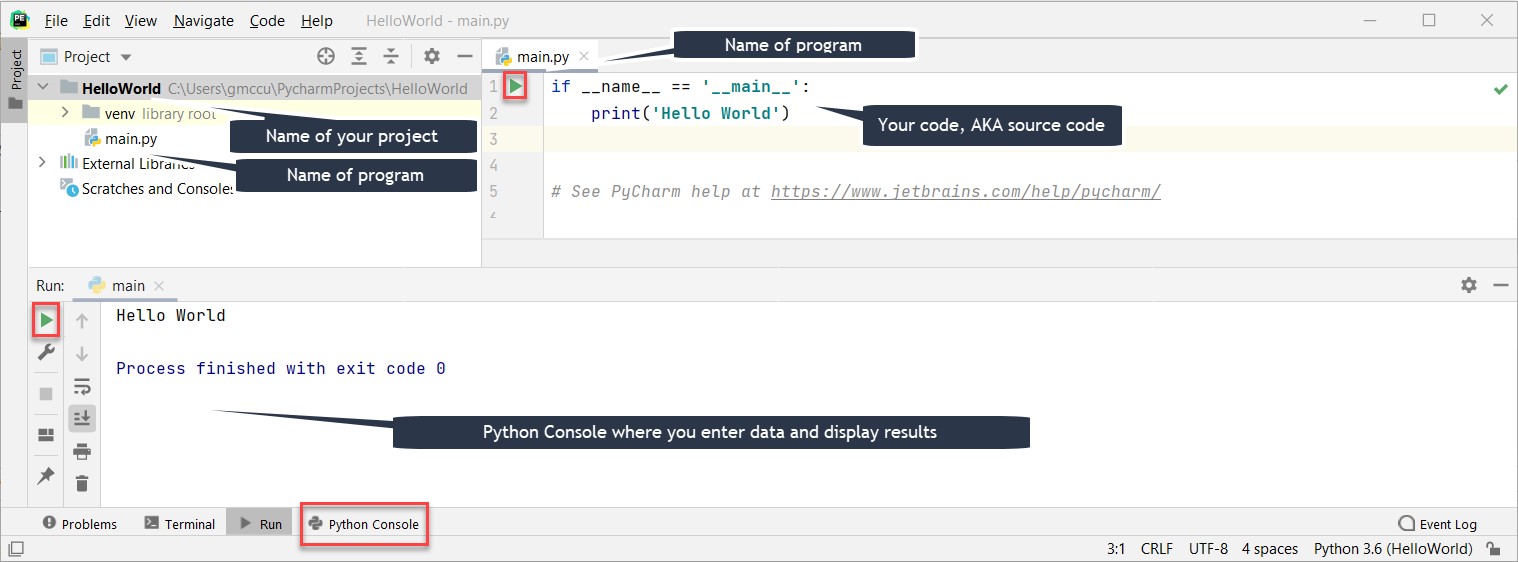Open jetbrains.com/help/pycharm link in editor
Viewport: 1518px width, 562px height.
click(x=965, y=191)
